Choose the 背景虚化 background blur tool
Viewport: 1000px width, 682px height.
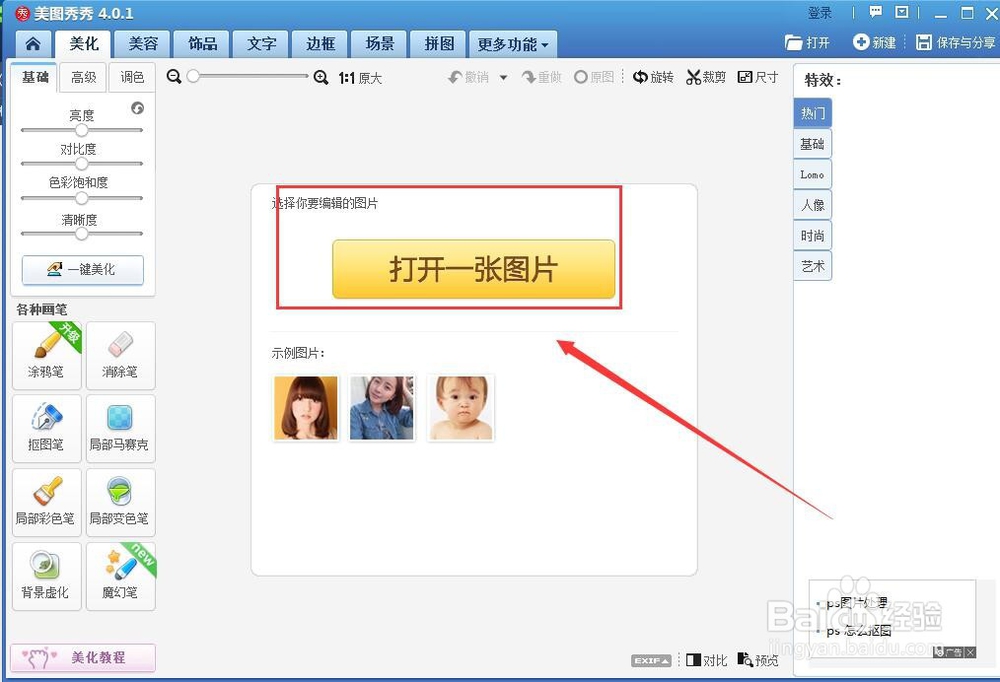[46, 575]
